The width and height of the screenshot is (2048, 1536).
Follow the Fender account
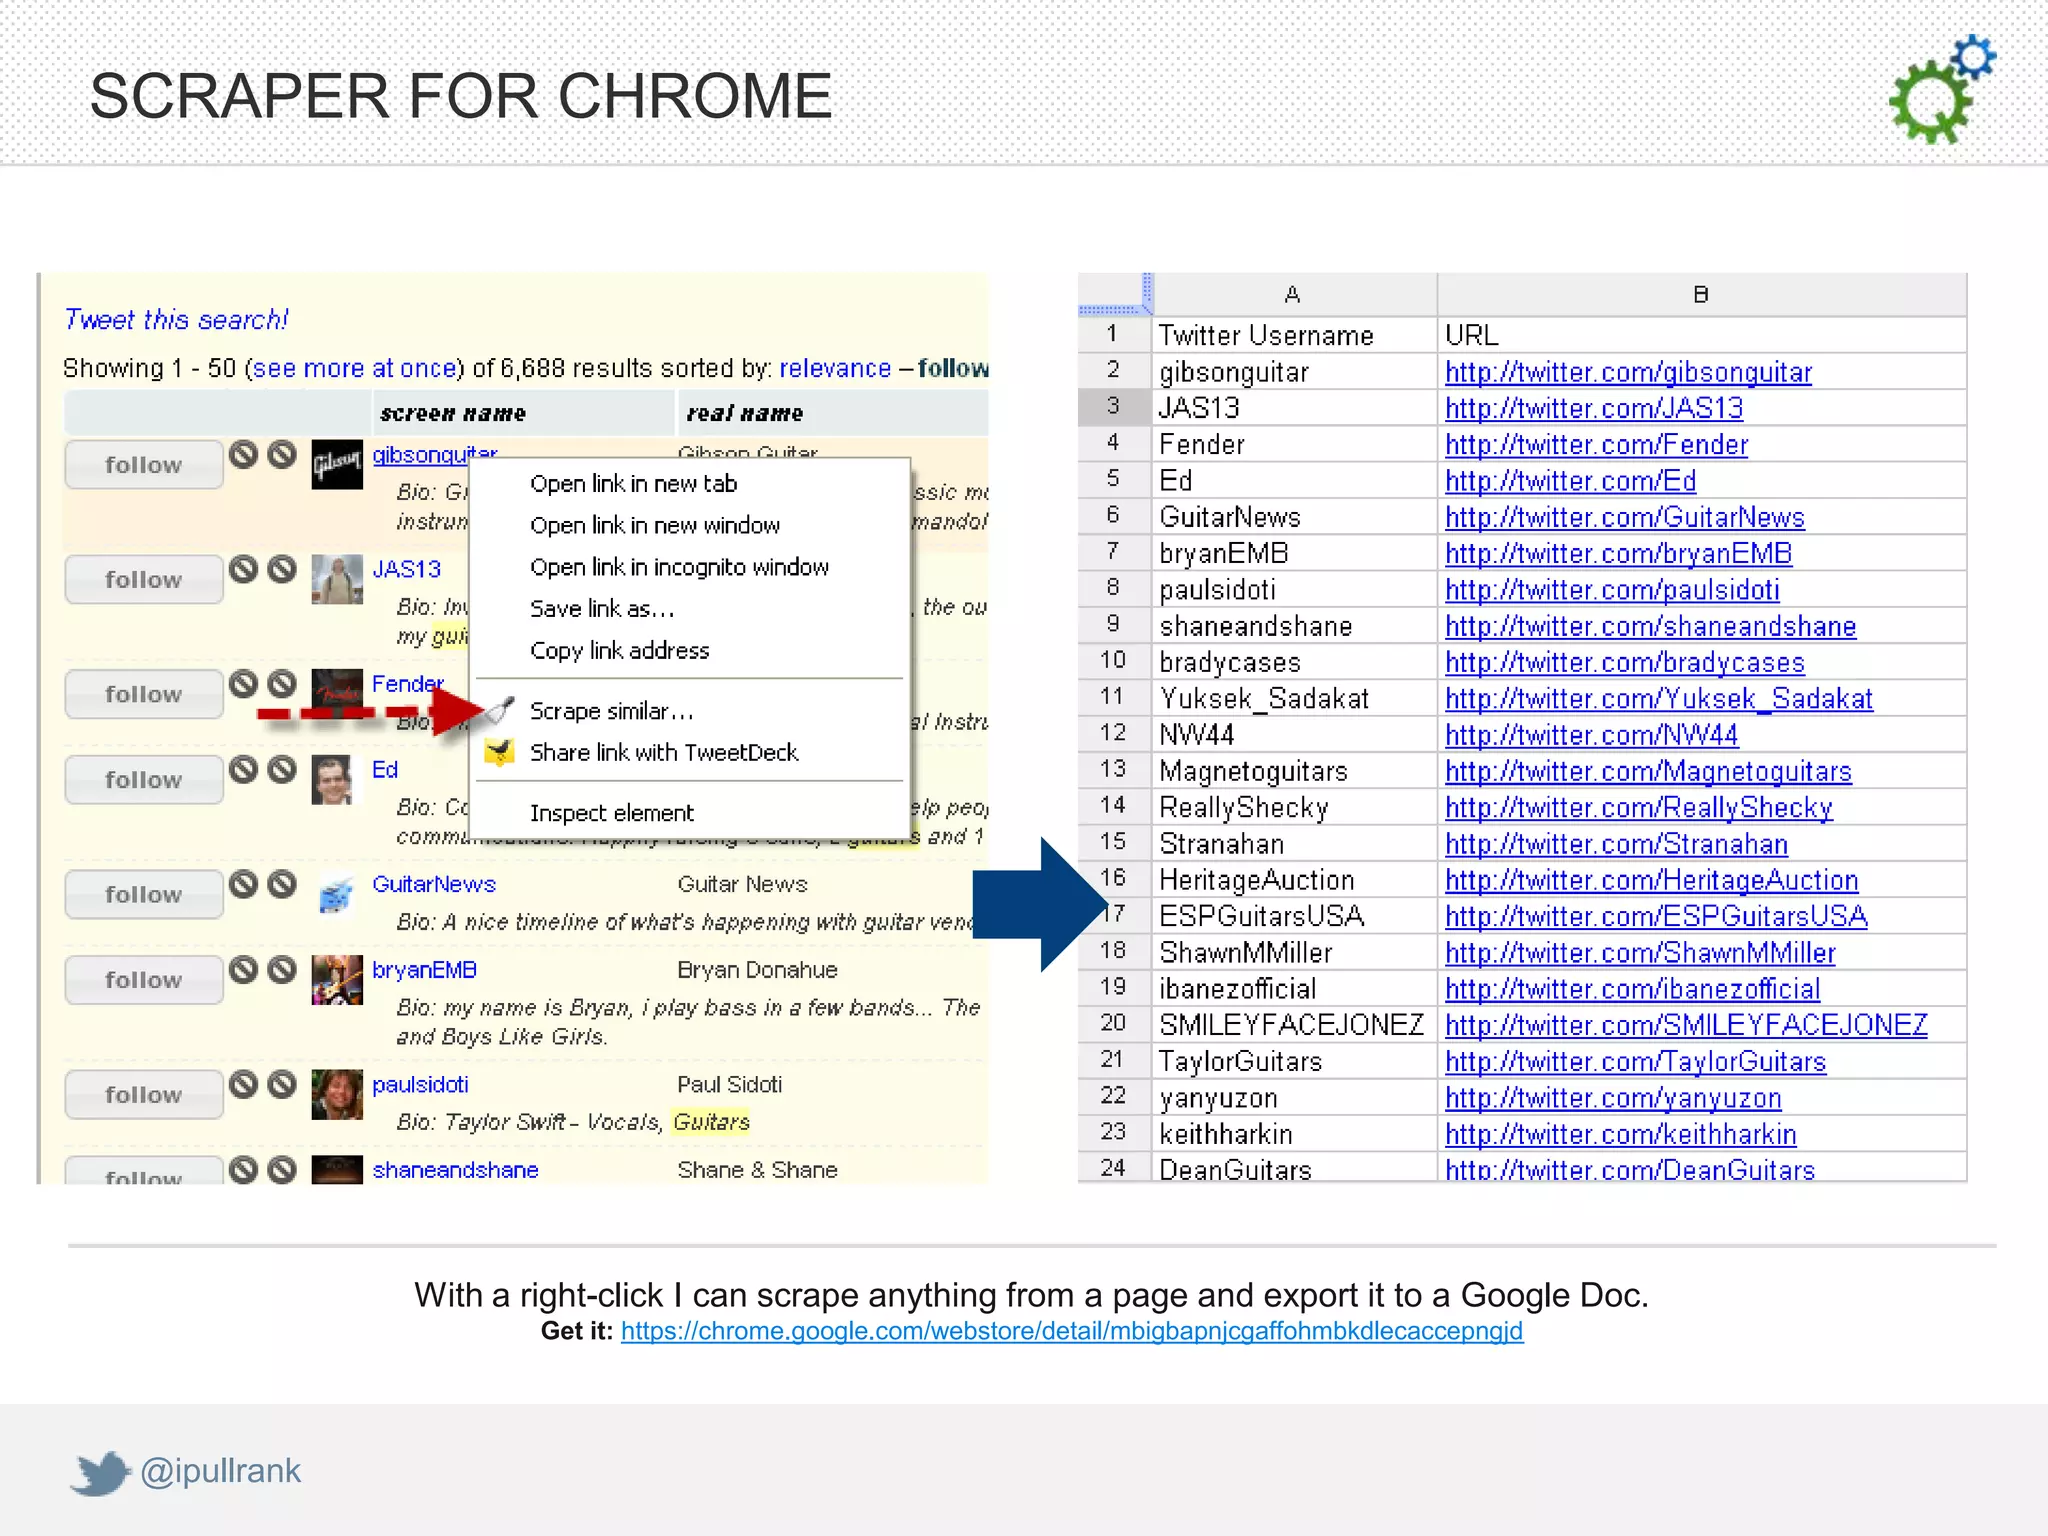pos(144,694)
